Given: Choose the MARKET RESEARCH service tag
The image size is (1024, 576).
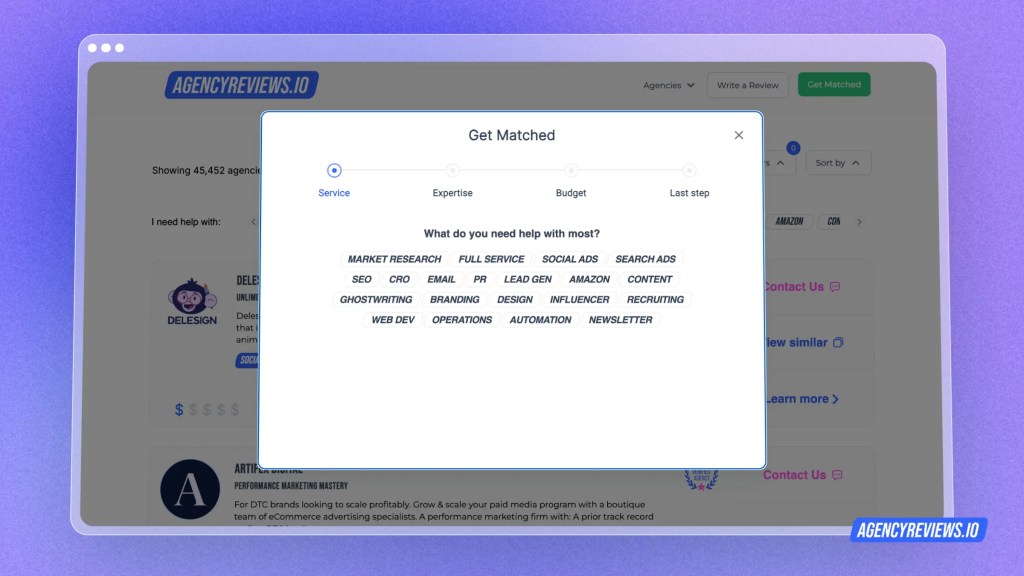Looking at the screenshot, I should pos(394,259).
